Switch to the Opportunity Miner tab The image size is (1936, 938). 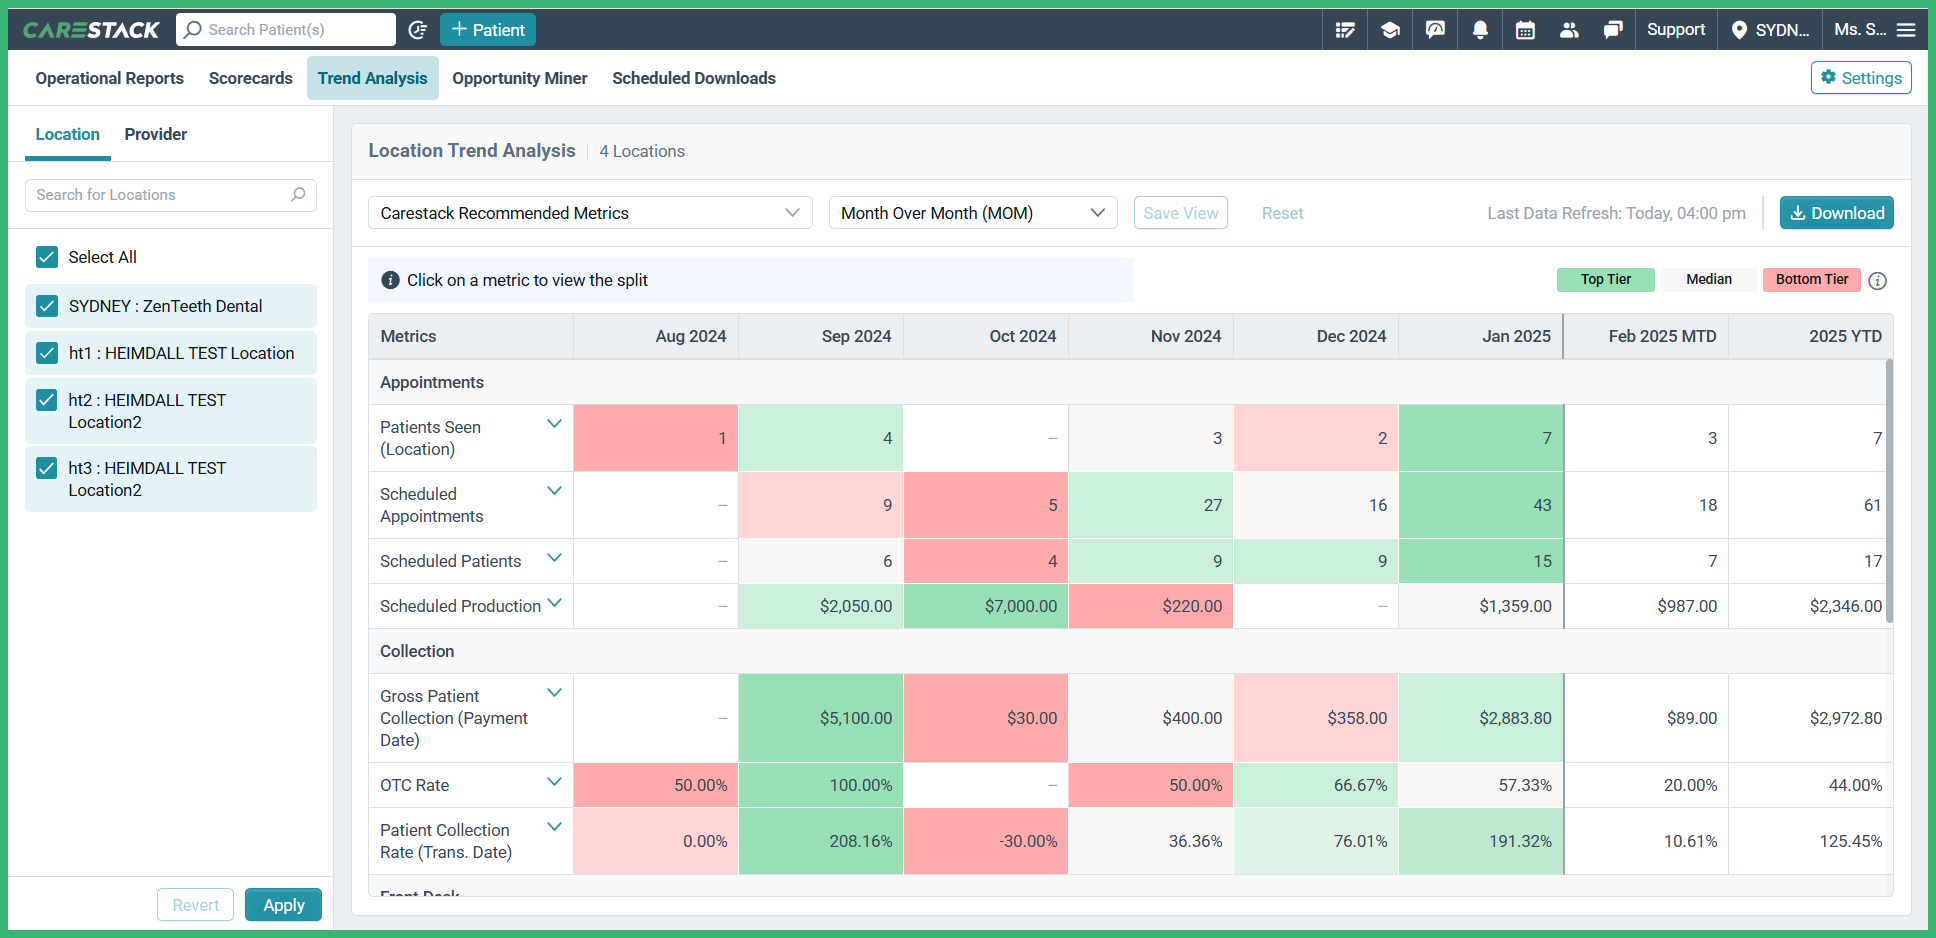pyautogui.click(x=519, y=78)
